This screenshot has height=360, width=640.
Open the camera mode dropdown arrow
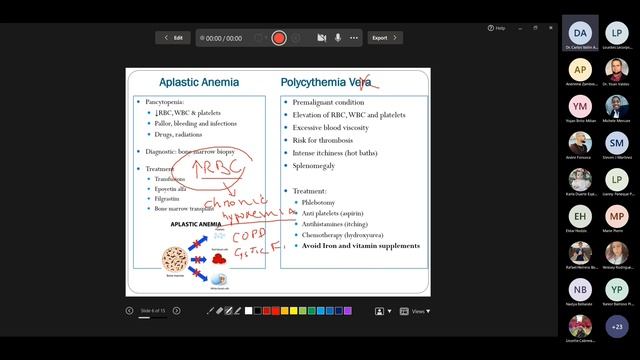[389, 311]
